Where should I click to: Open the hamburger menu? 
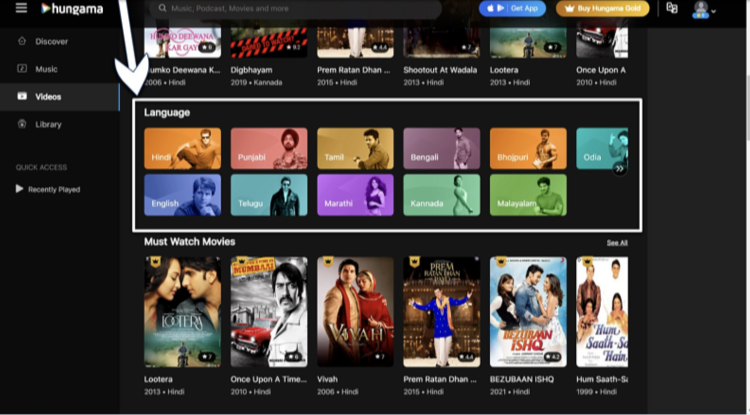tap(21, 8)
